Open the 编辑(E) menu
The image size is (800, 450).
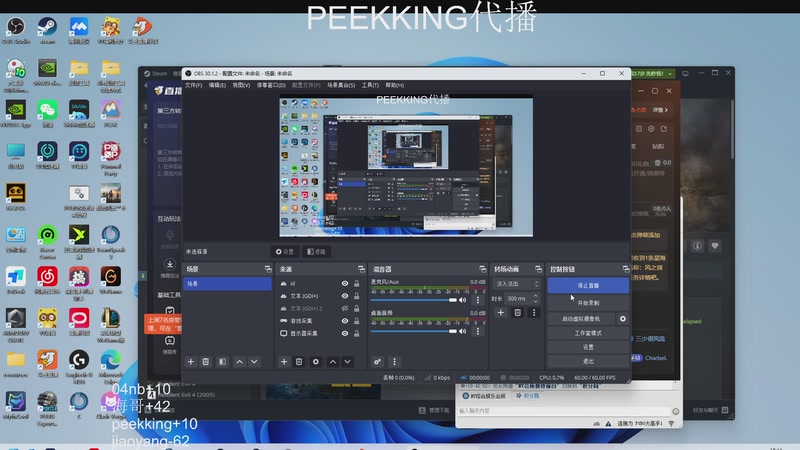[x=217, y=85]
